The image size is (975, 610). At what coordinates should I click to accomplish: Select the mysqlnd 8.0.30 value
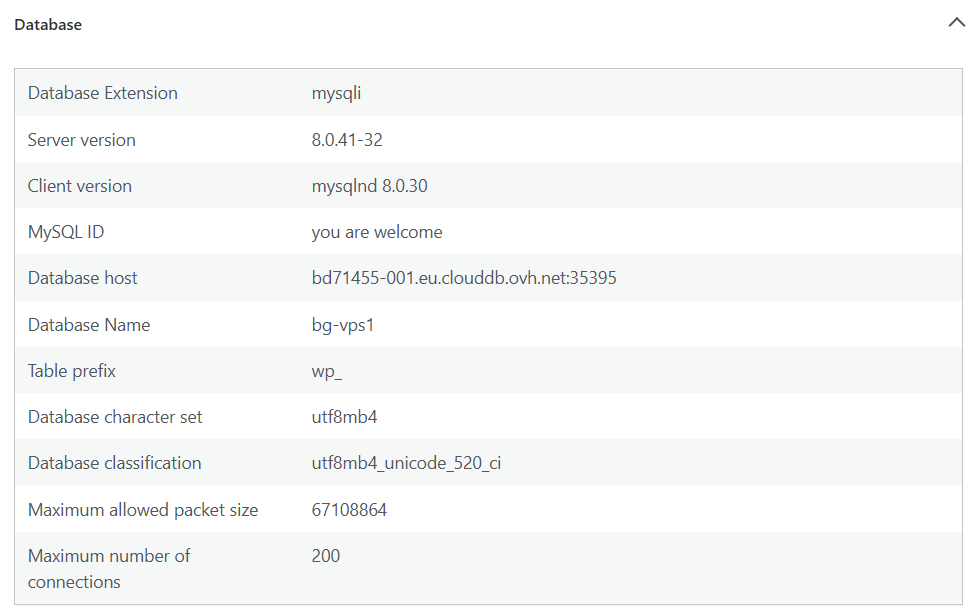point(370,186)
